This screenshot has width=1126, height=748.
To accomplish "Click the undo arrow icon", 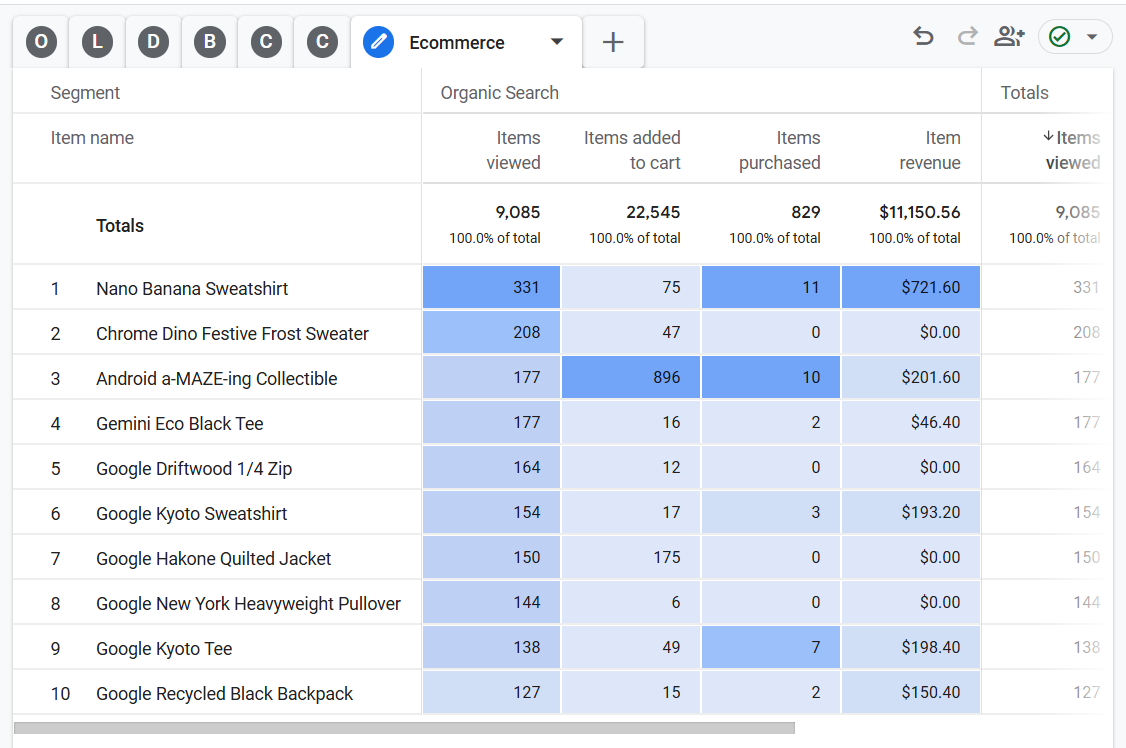I will coord(923,37).
